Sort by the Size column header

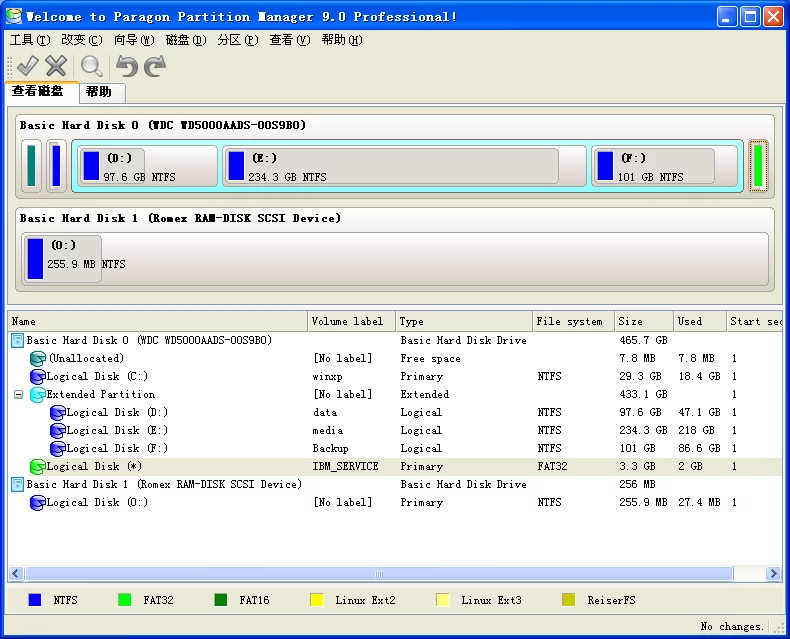tap(643, 322)
